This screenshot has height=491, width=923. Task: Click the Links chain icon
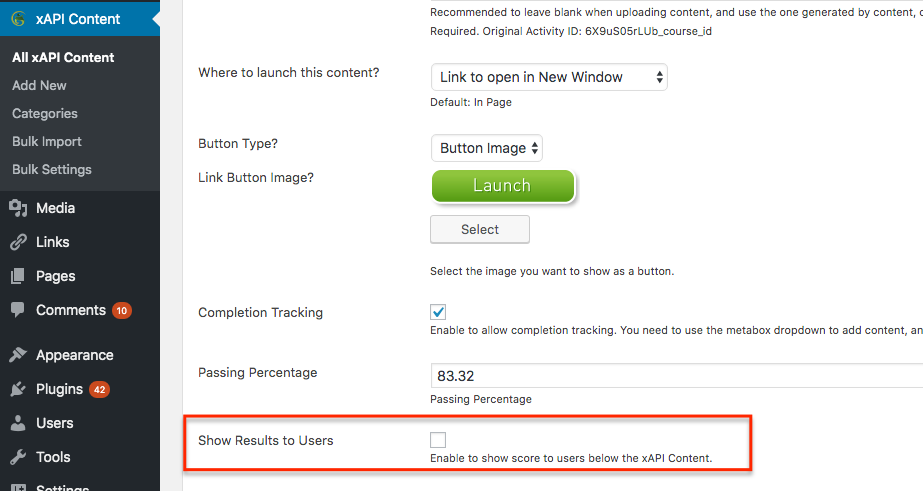click(x=18, y=242)
